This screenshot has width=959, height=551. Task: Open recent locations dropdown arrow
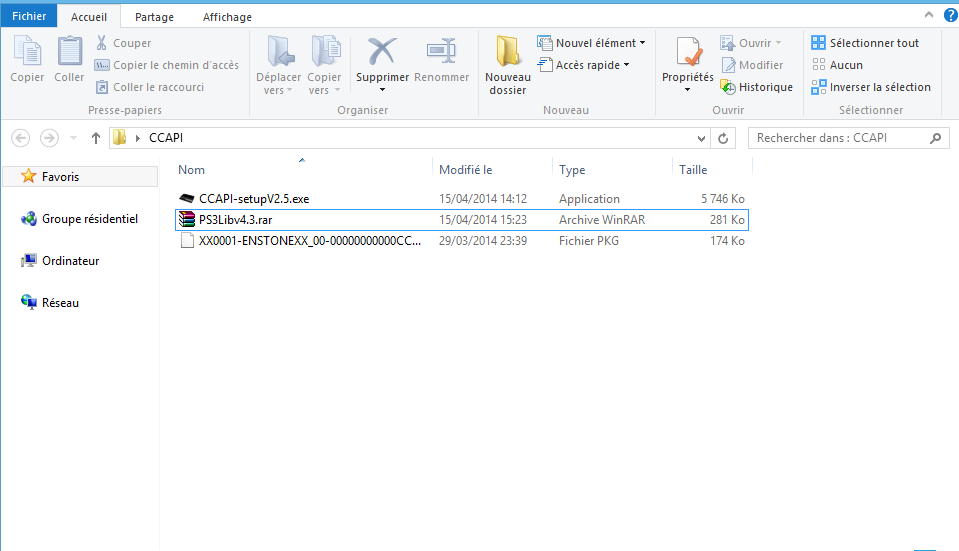point(73,138)
